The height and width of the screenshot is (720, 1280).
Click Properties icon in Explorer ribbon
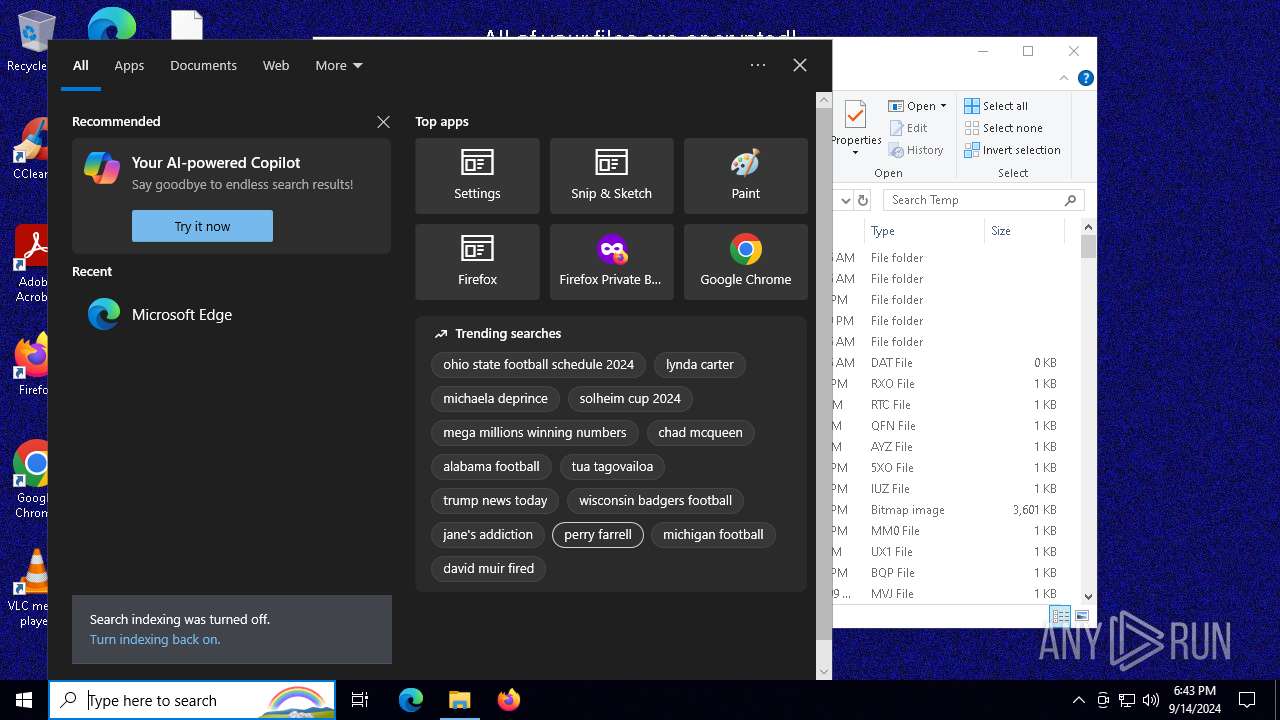[855, 115]
